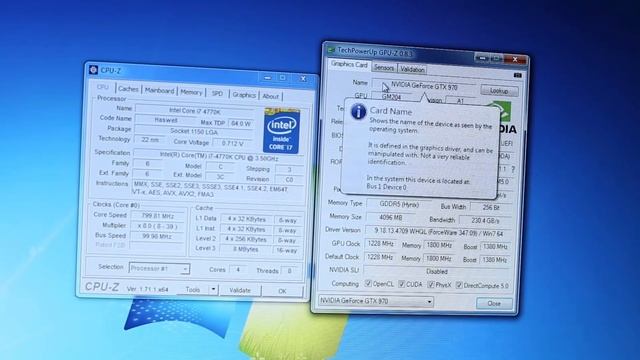Screen dimensions: 640x360
Task: Click the Close button in GPU-Z
Action: [x=494, y=303]
